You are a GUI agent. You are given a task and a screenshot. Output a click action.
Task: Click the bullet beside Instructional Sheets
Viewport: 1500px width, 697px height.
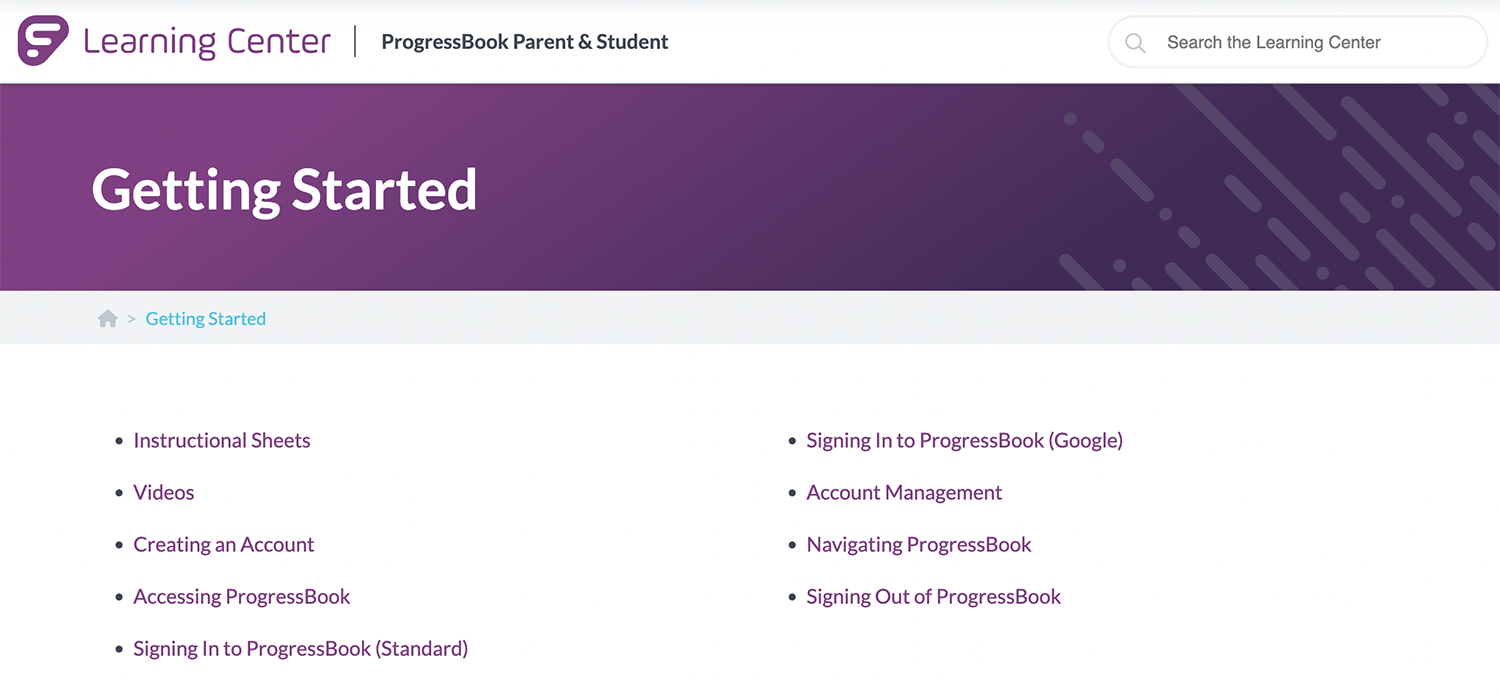120,441
